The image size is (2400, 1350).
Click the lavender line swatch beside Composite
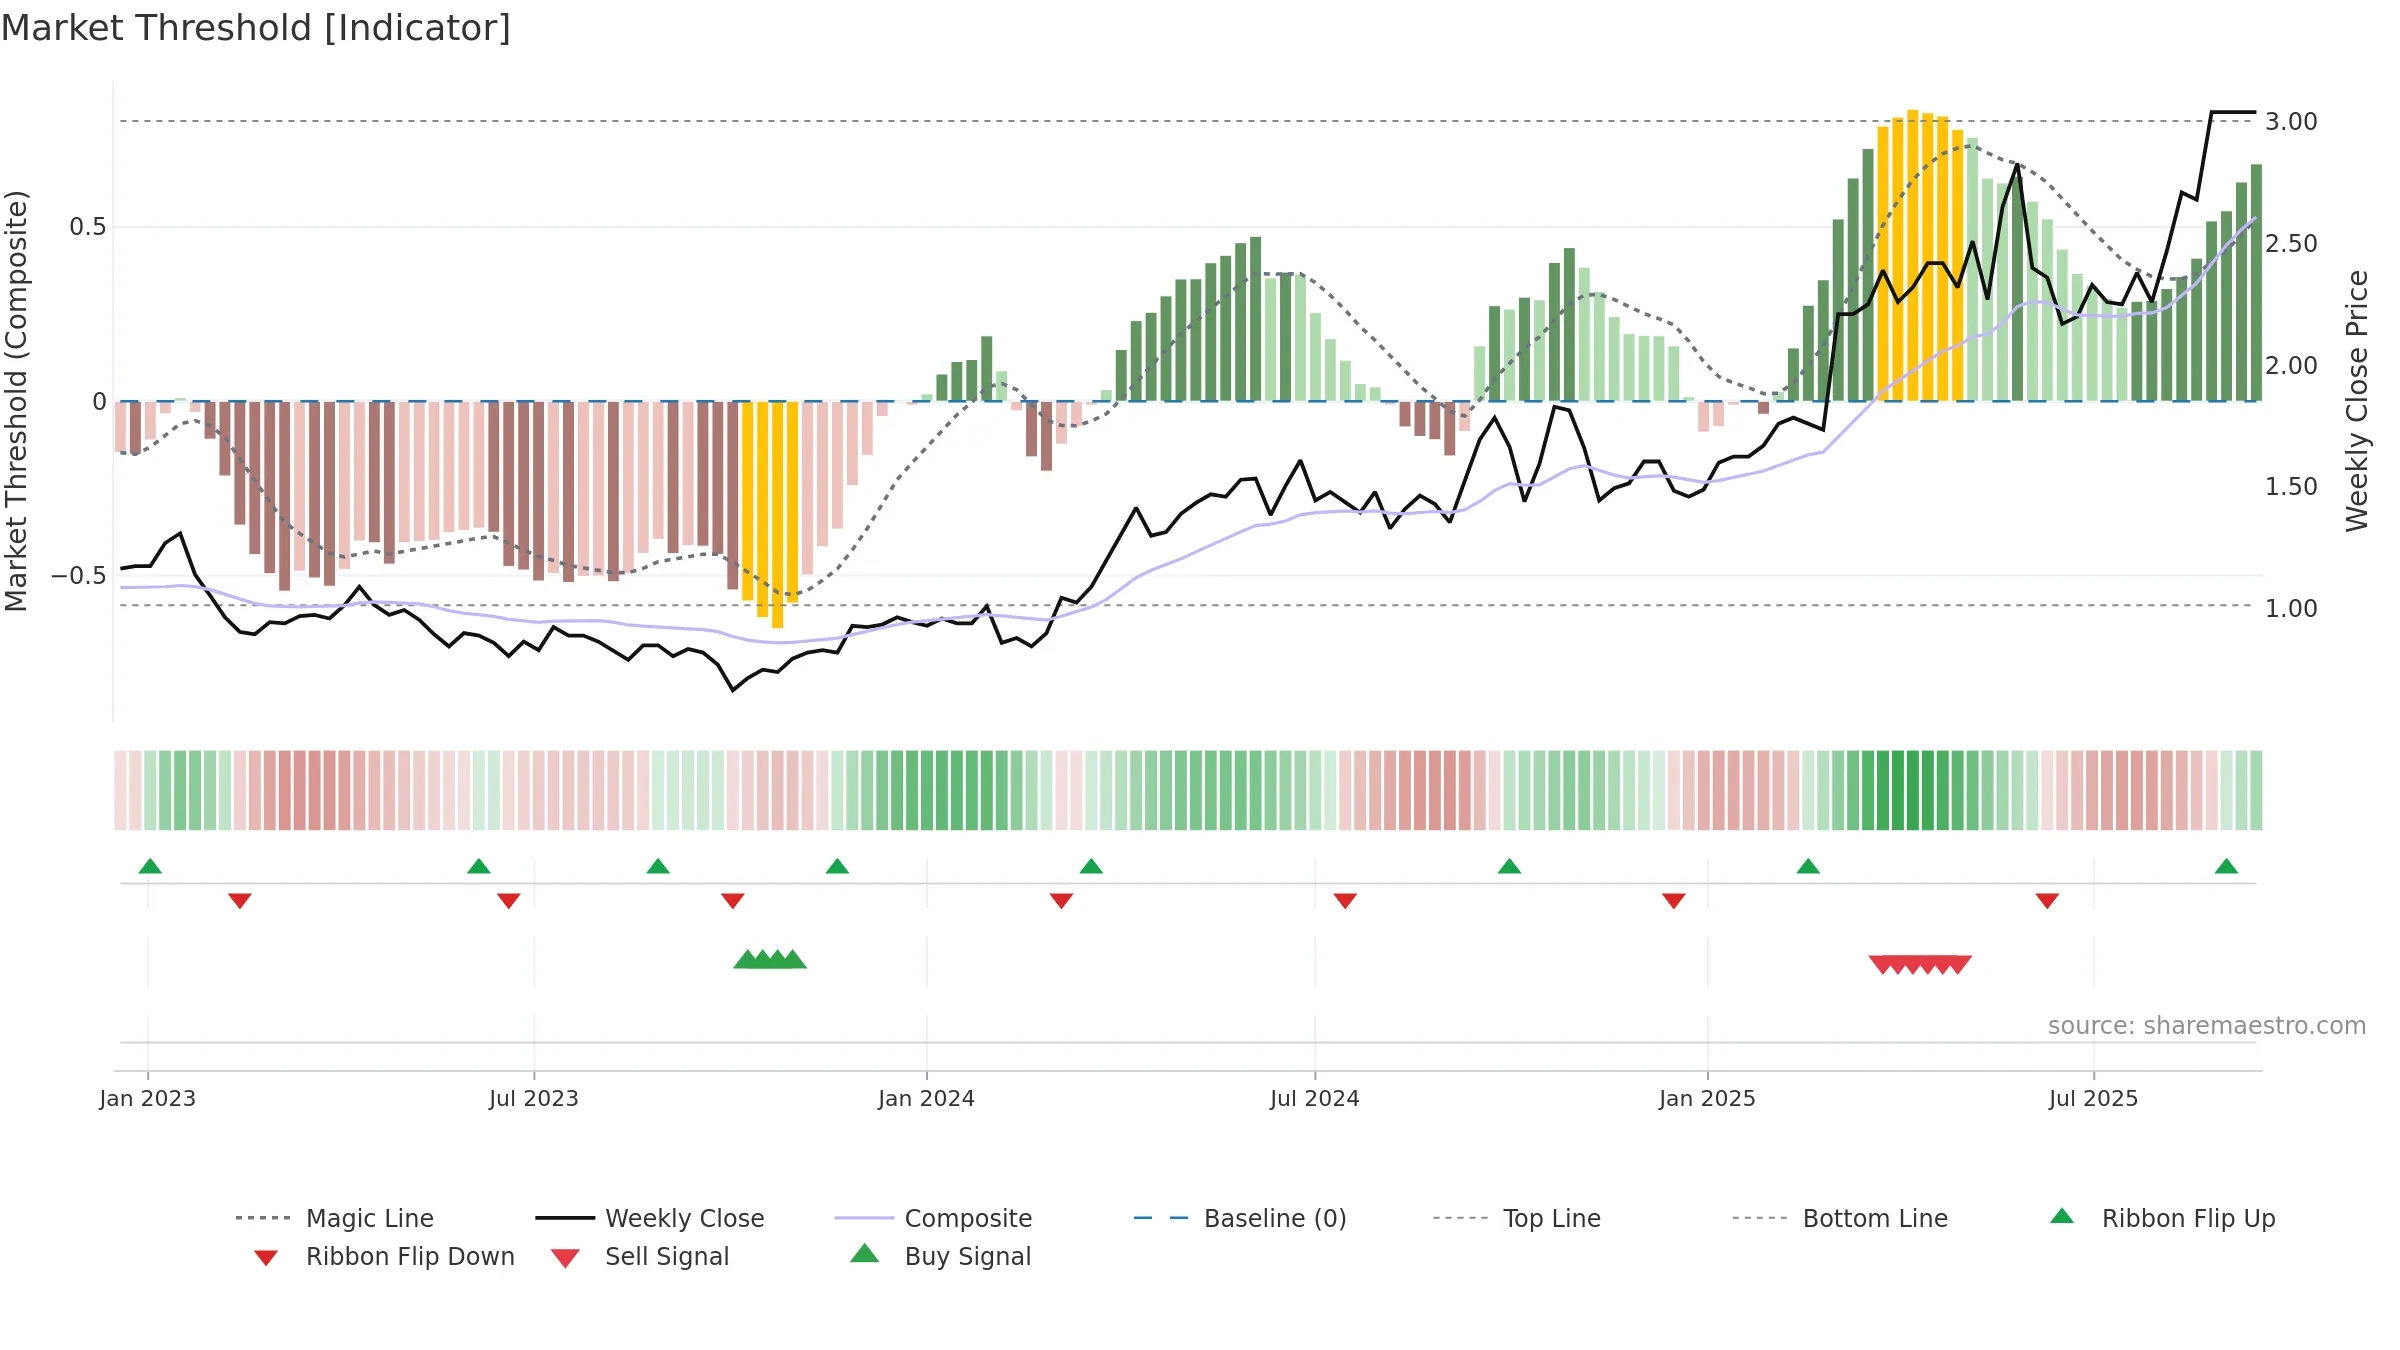[x=864, y=1218]
